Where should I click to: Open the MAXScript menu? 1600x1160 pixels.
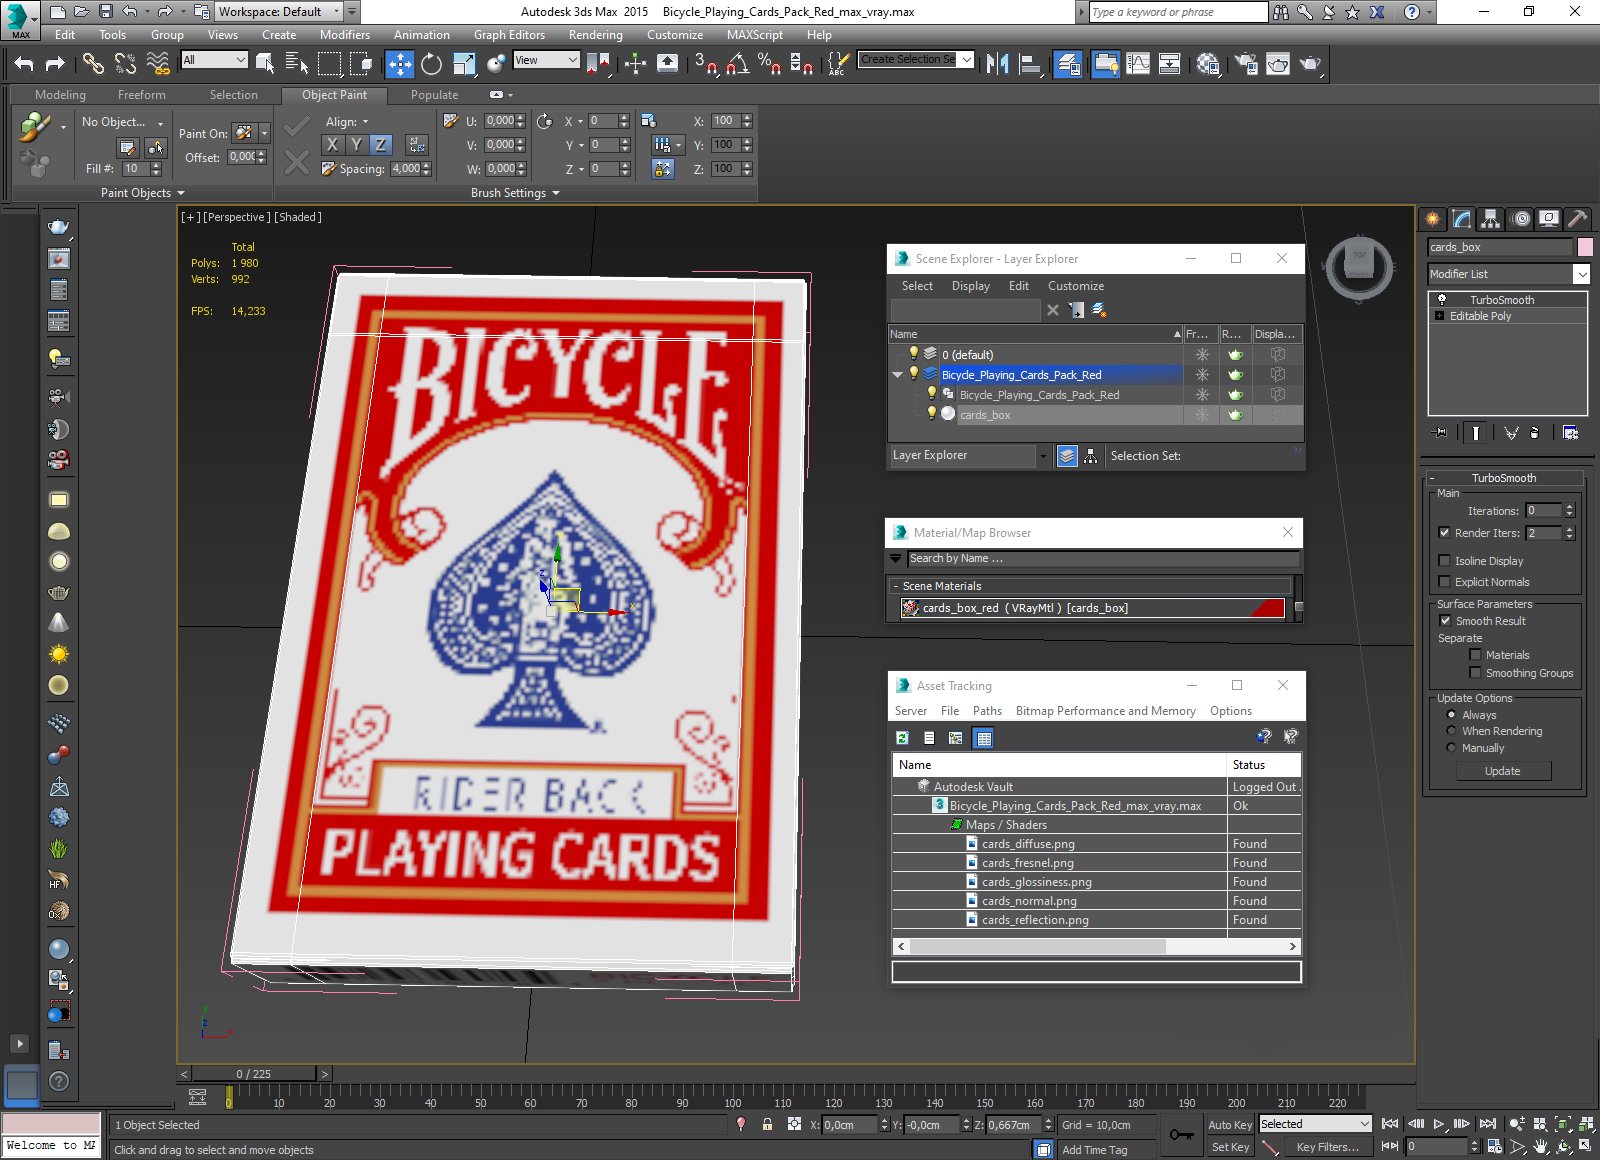point(755,35)
